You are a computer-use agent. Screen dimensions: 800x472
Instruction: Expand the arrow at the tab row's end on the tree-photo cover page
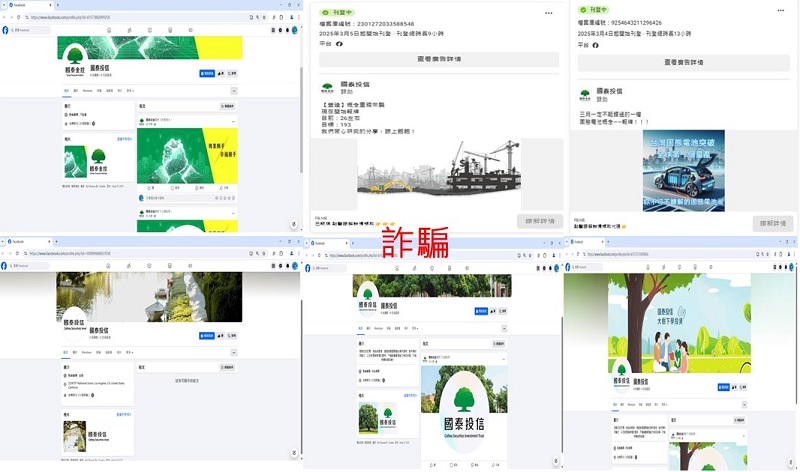click(504, 328)
